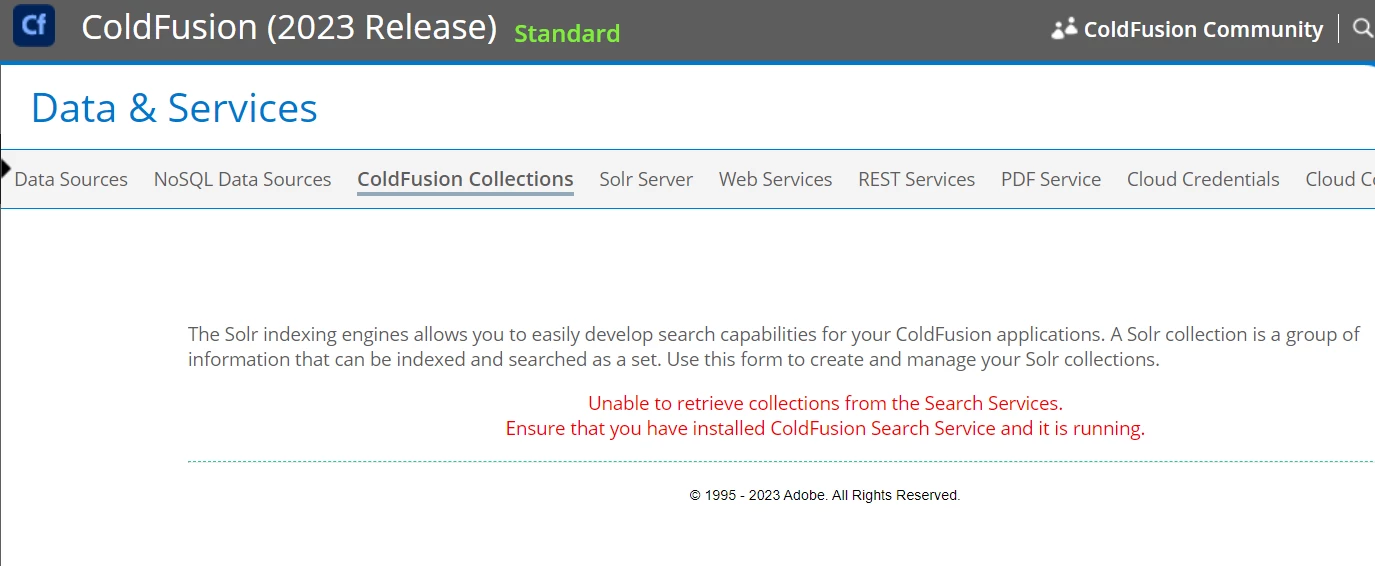Click the 'Ensure that you have installed' error line
1375x566 pixels.
825,429
